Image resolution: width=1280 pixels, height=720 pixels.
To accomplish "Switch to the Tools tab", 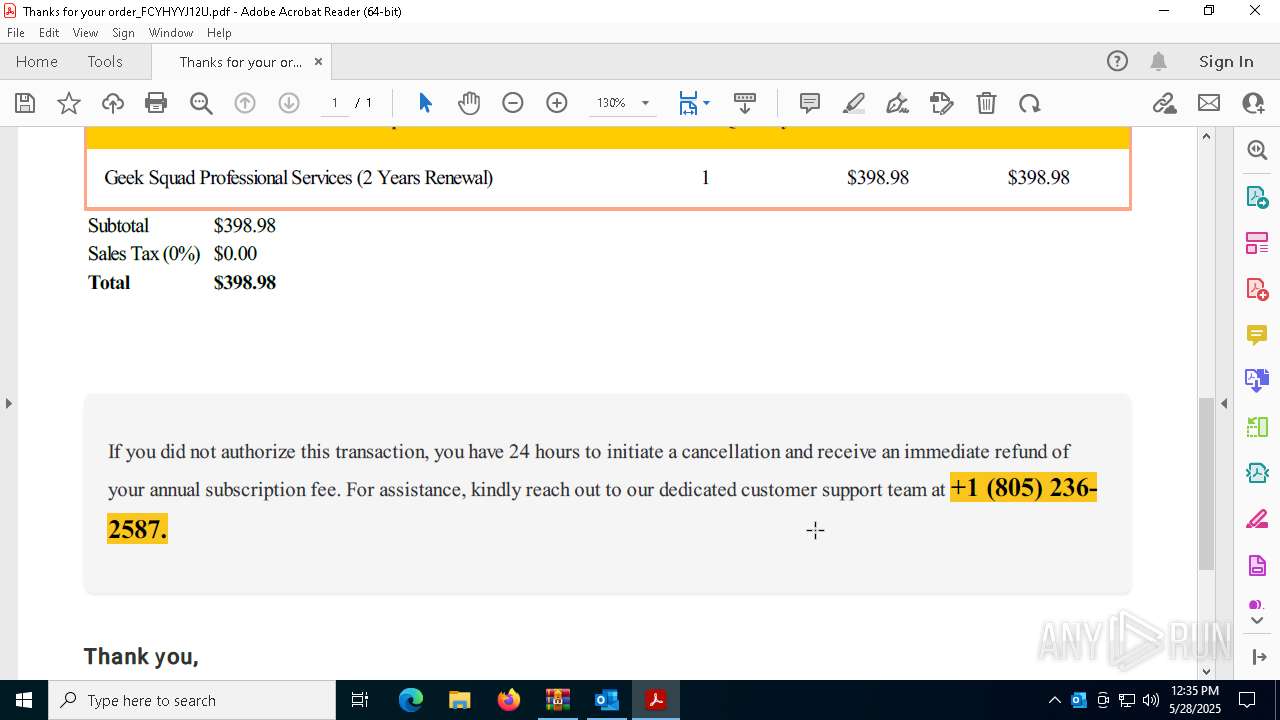I will pyautogui.click(x=105, y=61).
